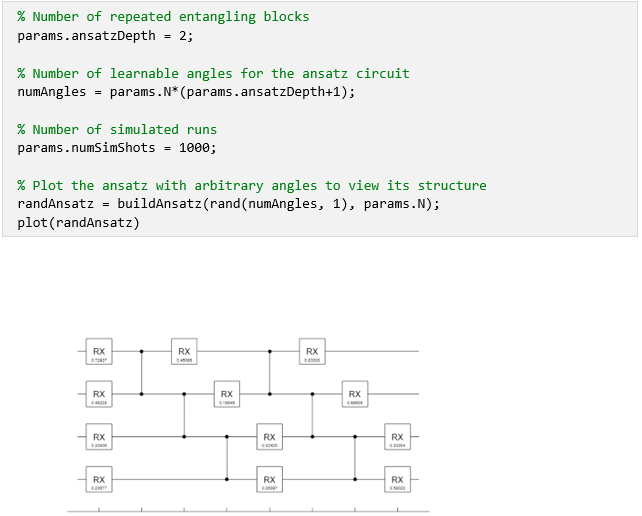Click the leftmost RX gate on the third qubit wire

pos(99,437)
